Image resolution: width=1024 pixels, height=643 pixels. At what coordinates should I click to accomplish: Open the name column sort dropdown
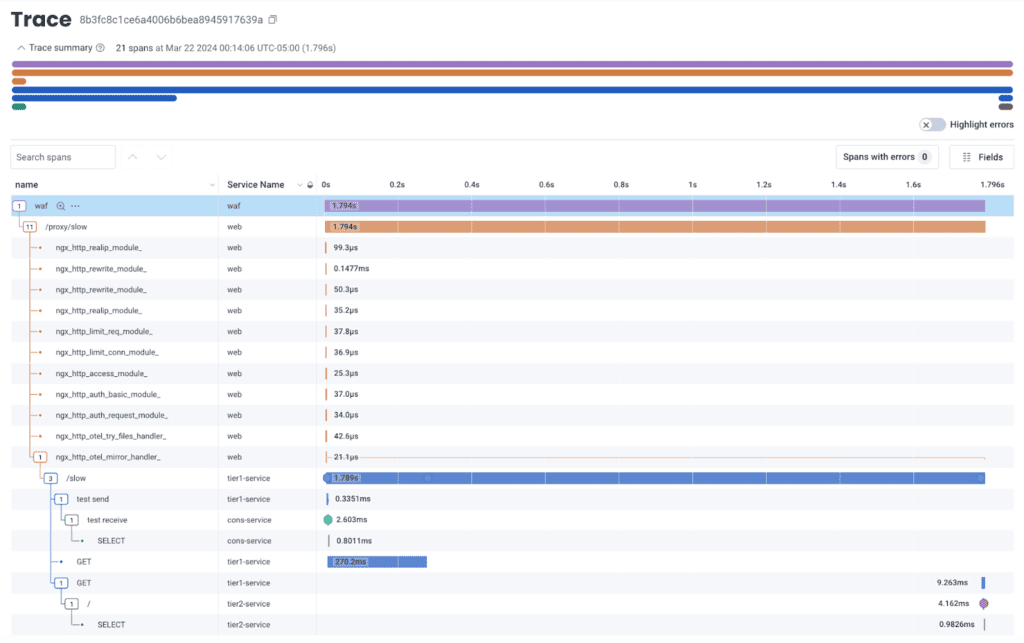(x=212, y=185)
